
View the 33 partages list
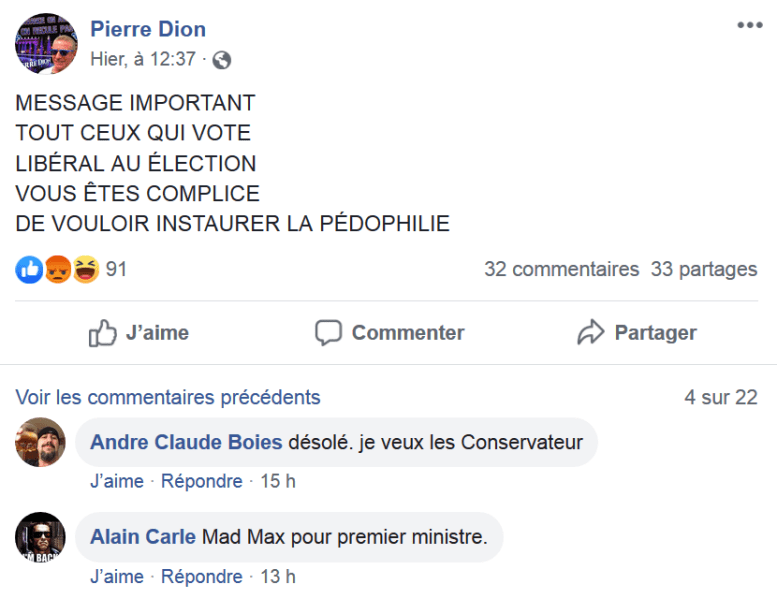pos(704,269)
